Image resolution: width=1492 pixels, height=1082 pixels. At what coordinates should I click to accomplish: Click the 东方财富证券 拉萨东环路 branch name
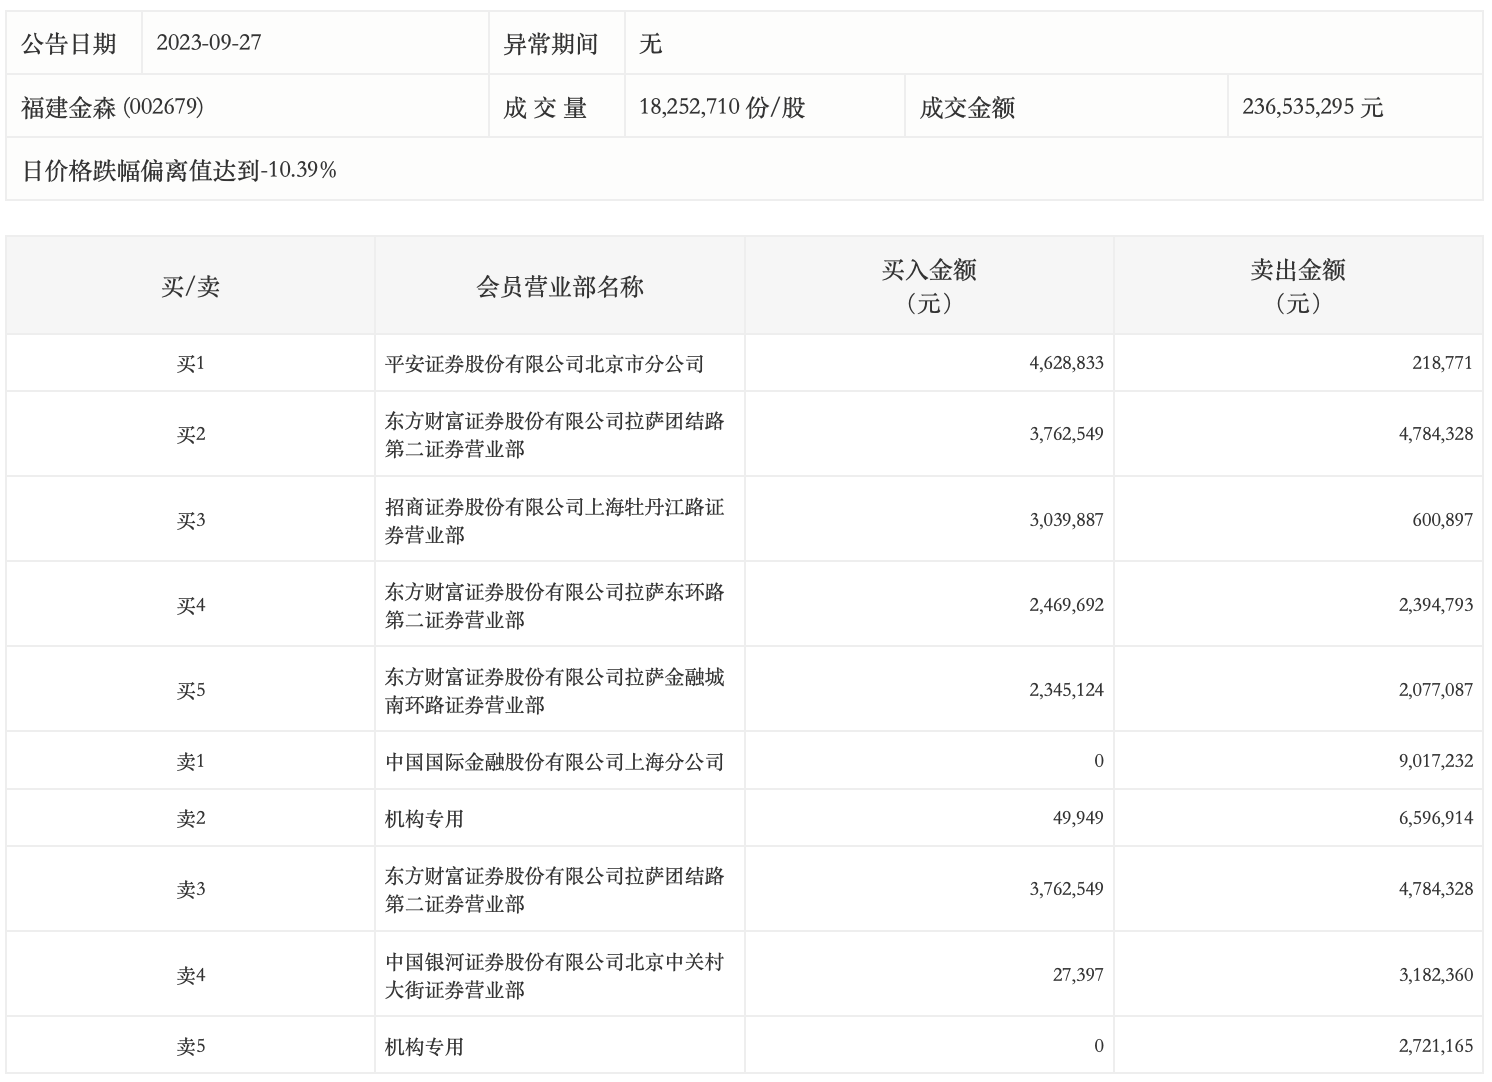pyautogui.click(x=554, y=605)
